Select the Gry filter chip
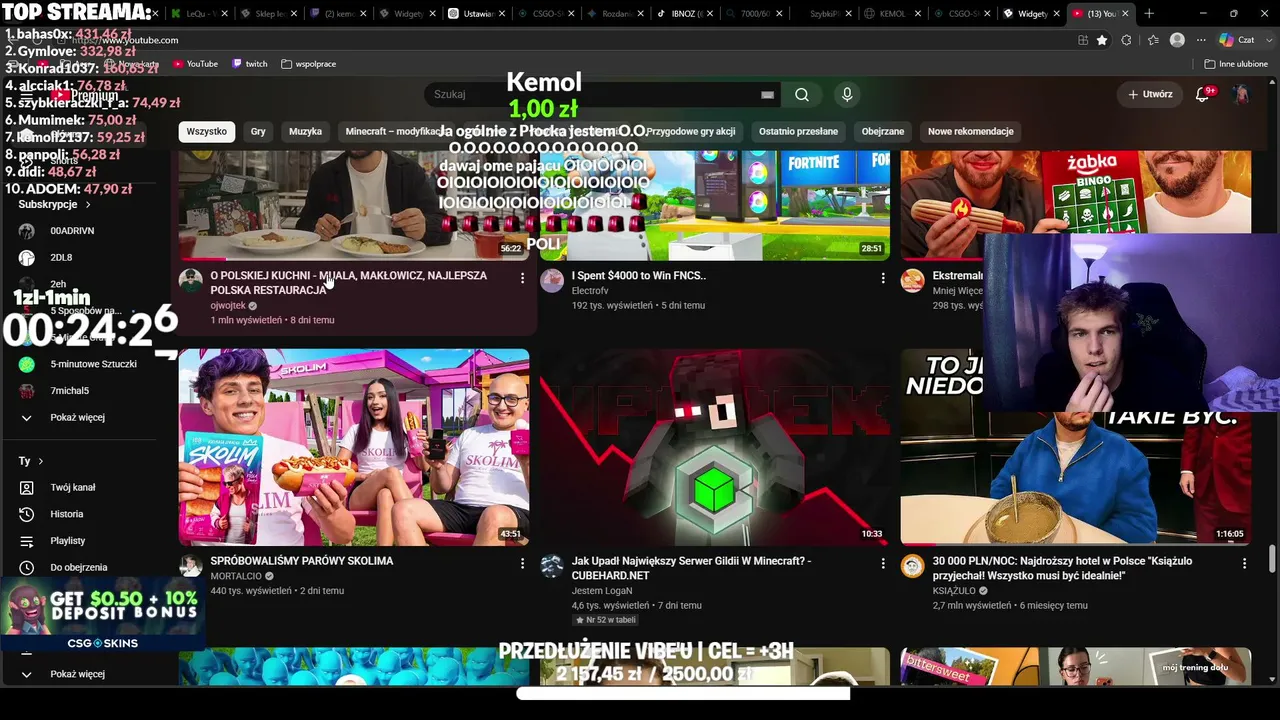This screenshot has width=1280, height=720. click(258, 131)
